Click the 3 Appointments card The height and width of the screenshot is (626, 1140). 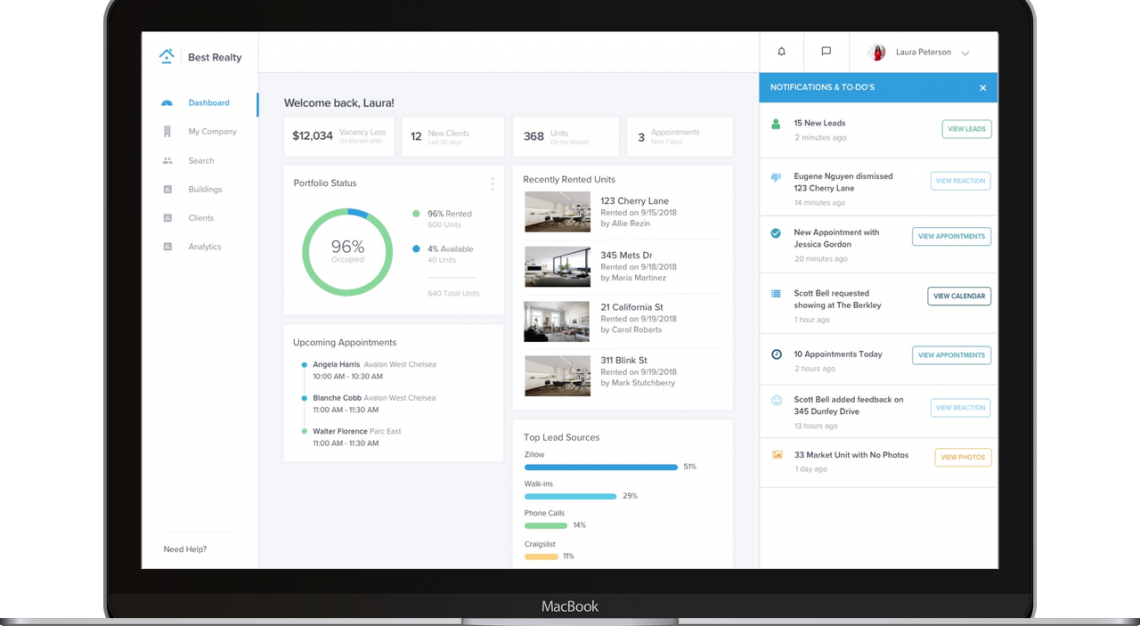point(680,136)
